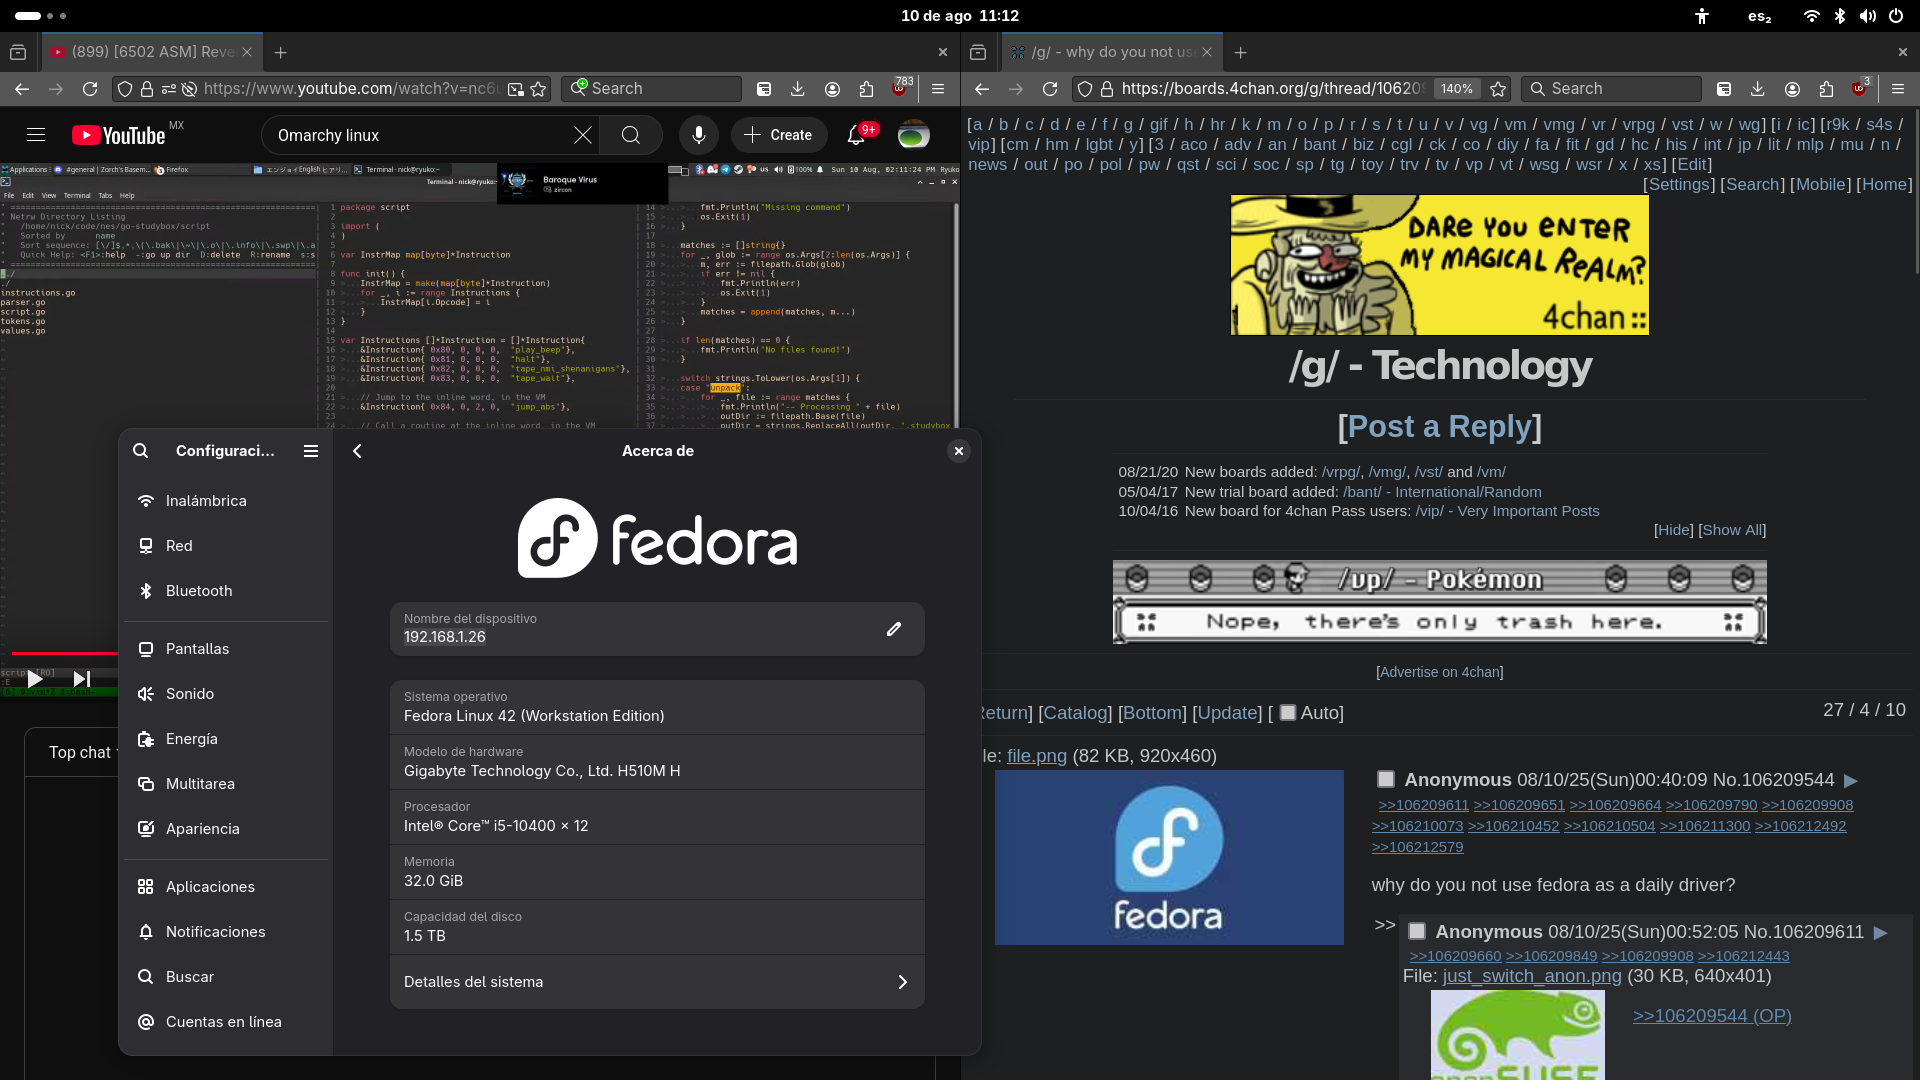Open downloads in the YouTube browser window
The width and height of the screenshot is (1920, 1080).
(x=798, y=89)
